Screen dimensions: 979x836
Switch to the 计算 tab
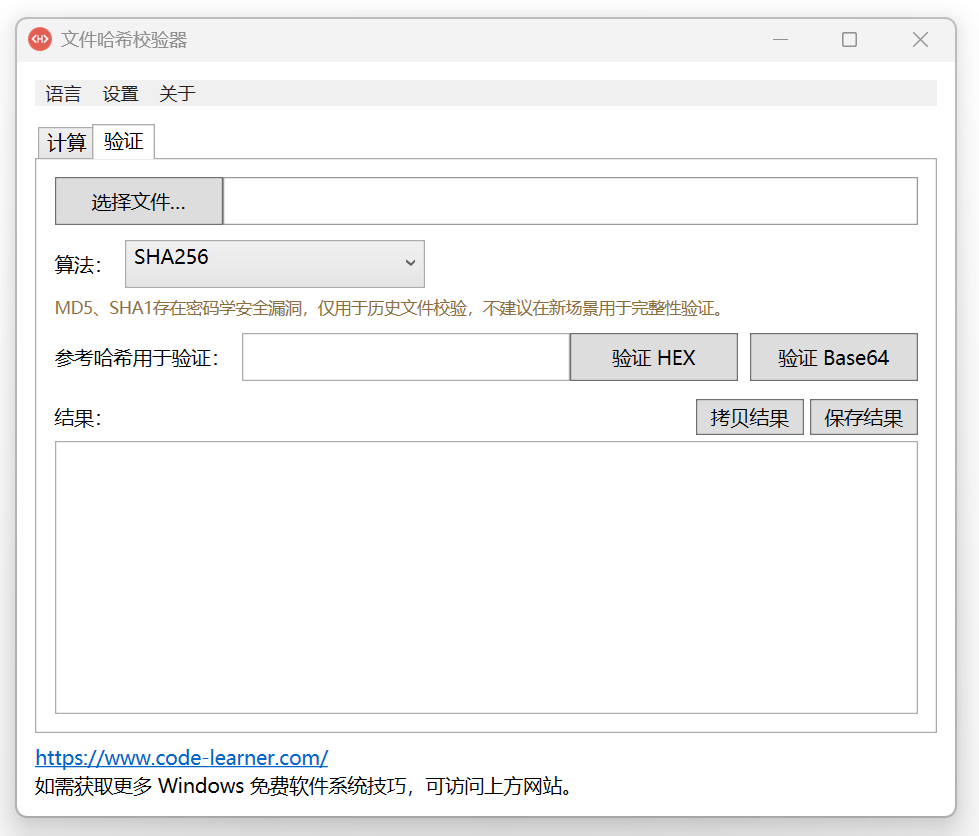(x=66, y=143)
